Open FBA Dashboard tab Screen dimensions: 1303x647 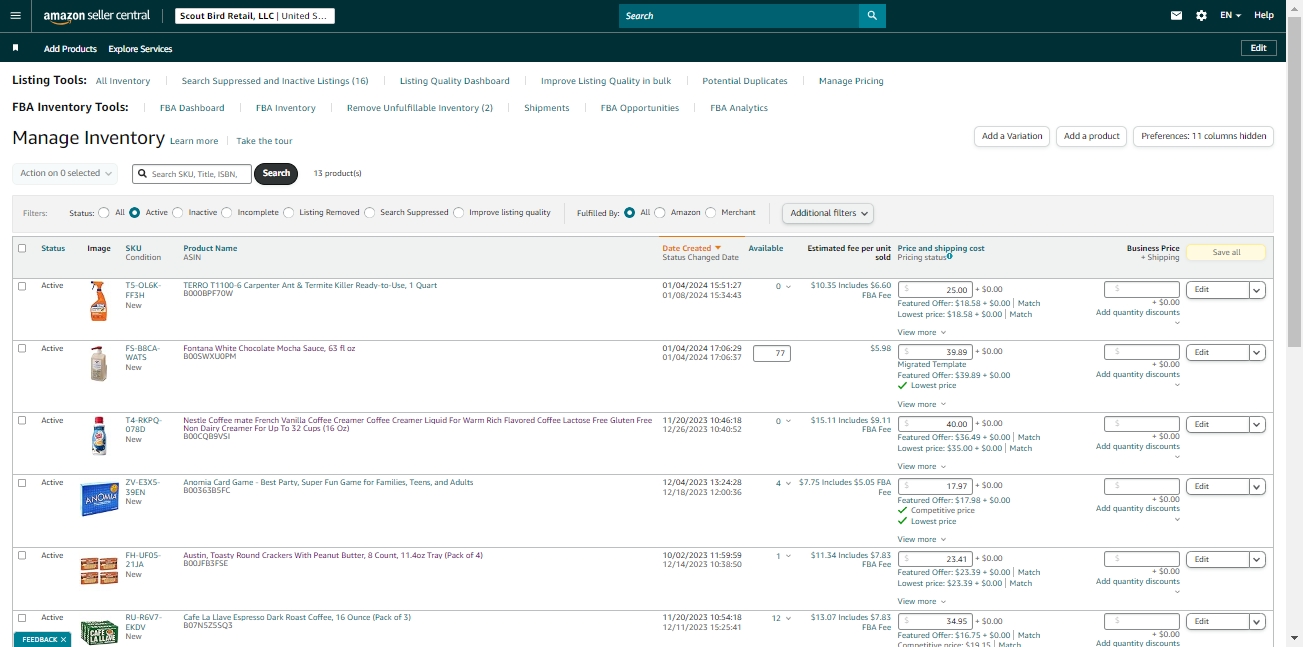pyautogui.click(x=192, y=108)
